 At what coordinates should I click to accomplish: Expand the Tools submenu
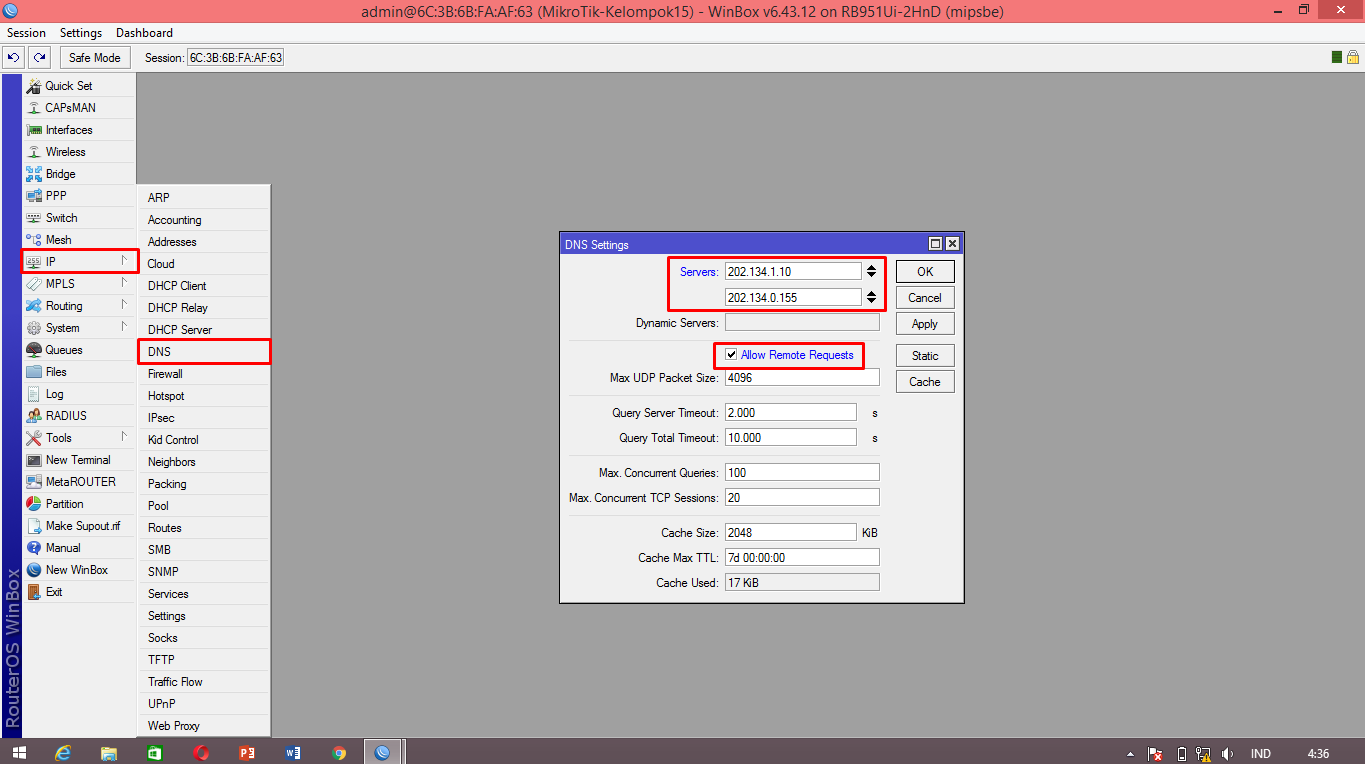pyautogui.click(x=79, y=438)
